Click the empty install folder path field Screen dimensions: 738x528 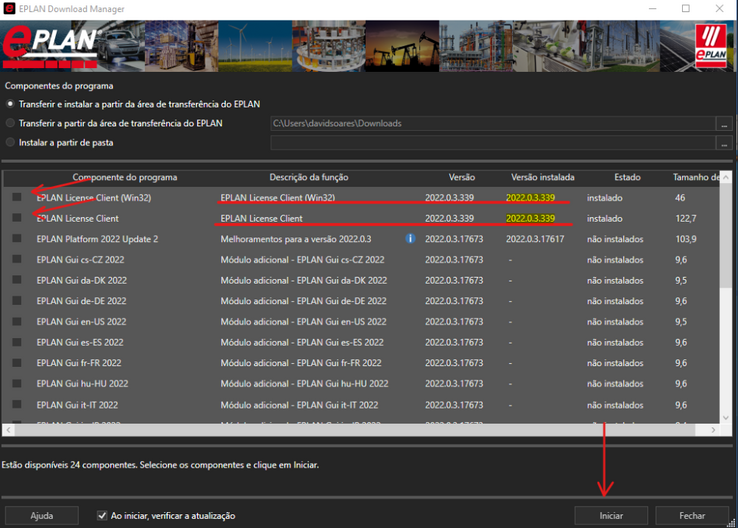493,143
